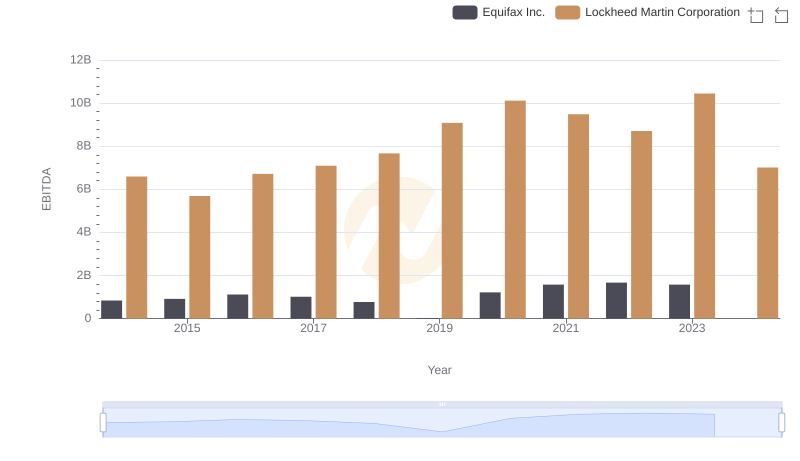This screenshot has width=800, height=461.
Task: Click the Equifax dark legend swatch
Action: pos(465,12)
